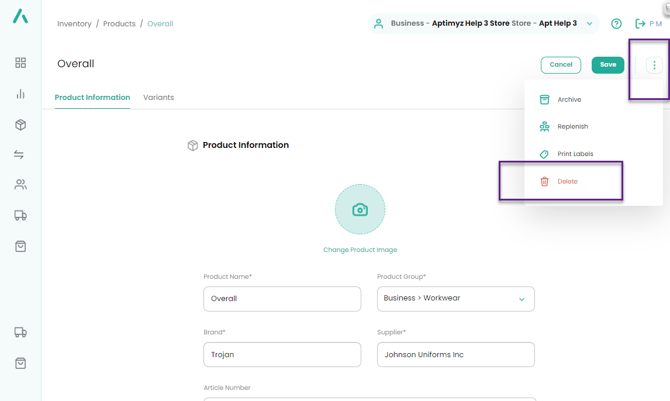Open the three-dot more options menu
670x401 pixels.
tap(654, 65)
